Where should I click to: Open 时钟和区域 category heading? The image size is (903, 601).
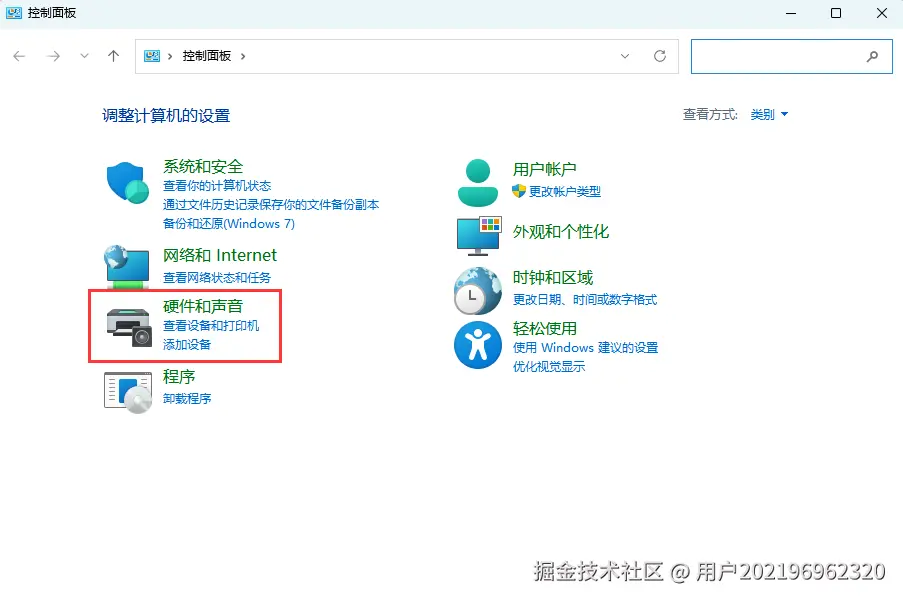tap(552, 278)
